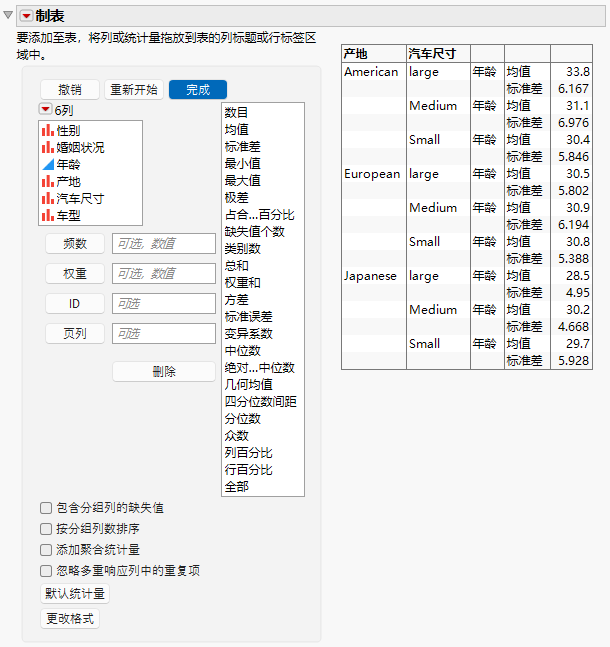Enable 包含分组列的缺失值 checkbox
This screenshot has width=610, height=647.
pyautogui.click(x=46, y=508)
